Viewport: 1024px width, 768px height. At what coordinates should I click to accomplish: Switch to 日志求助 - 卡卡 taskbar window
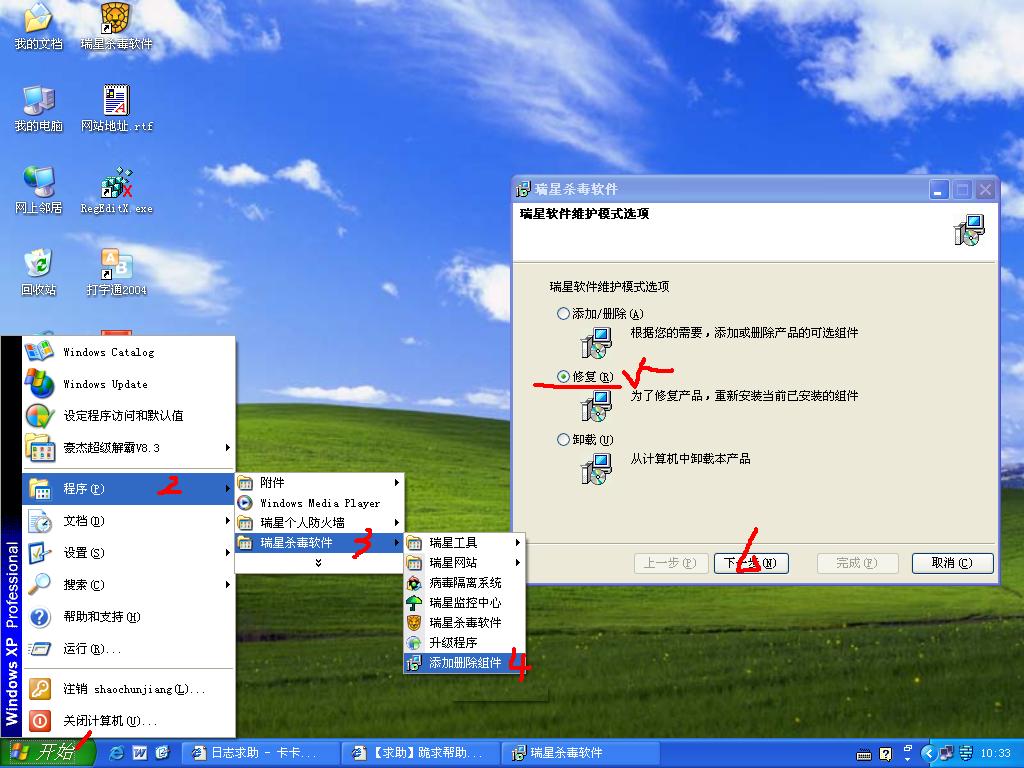click(260, 753)
